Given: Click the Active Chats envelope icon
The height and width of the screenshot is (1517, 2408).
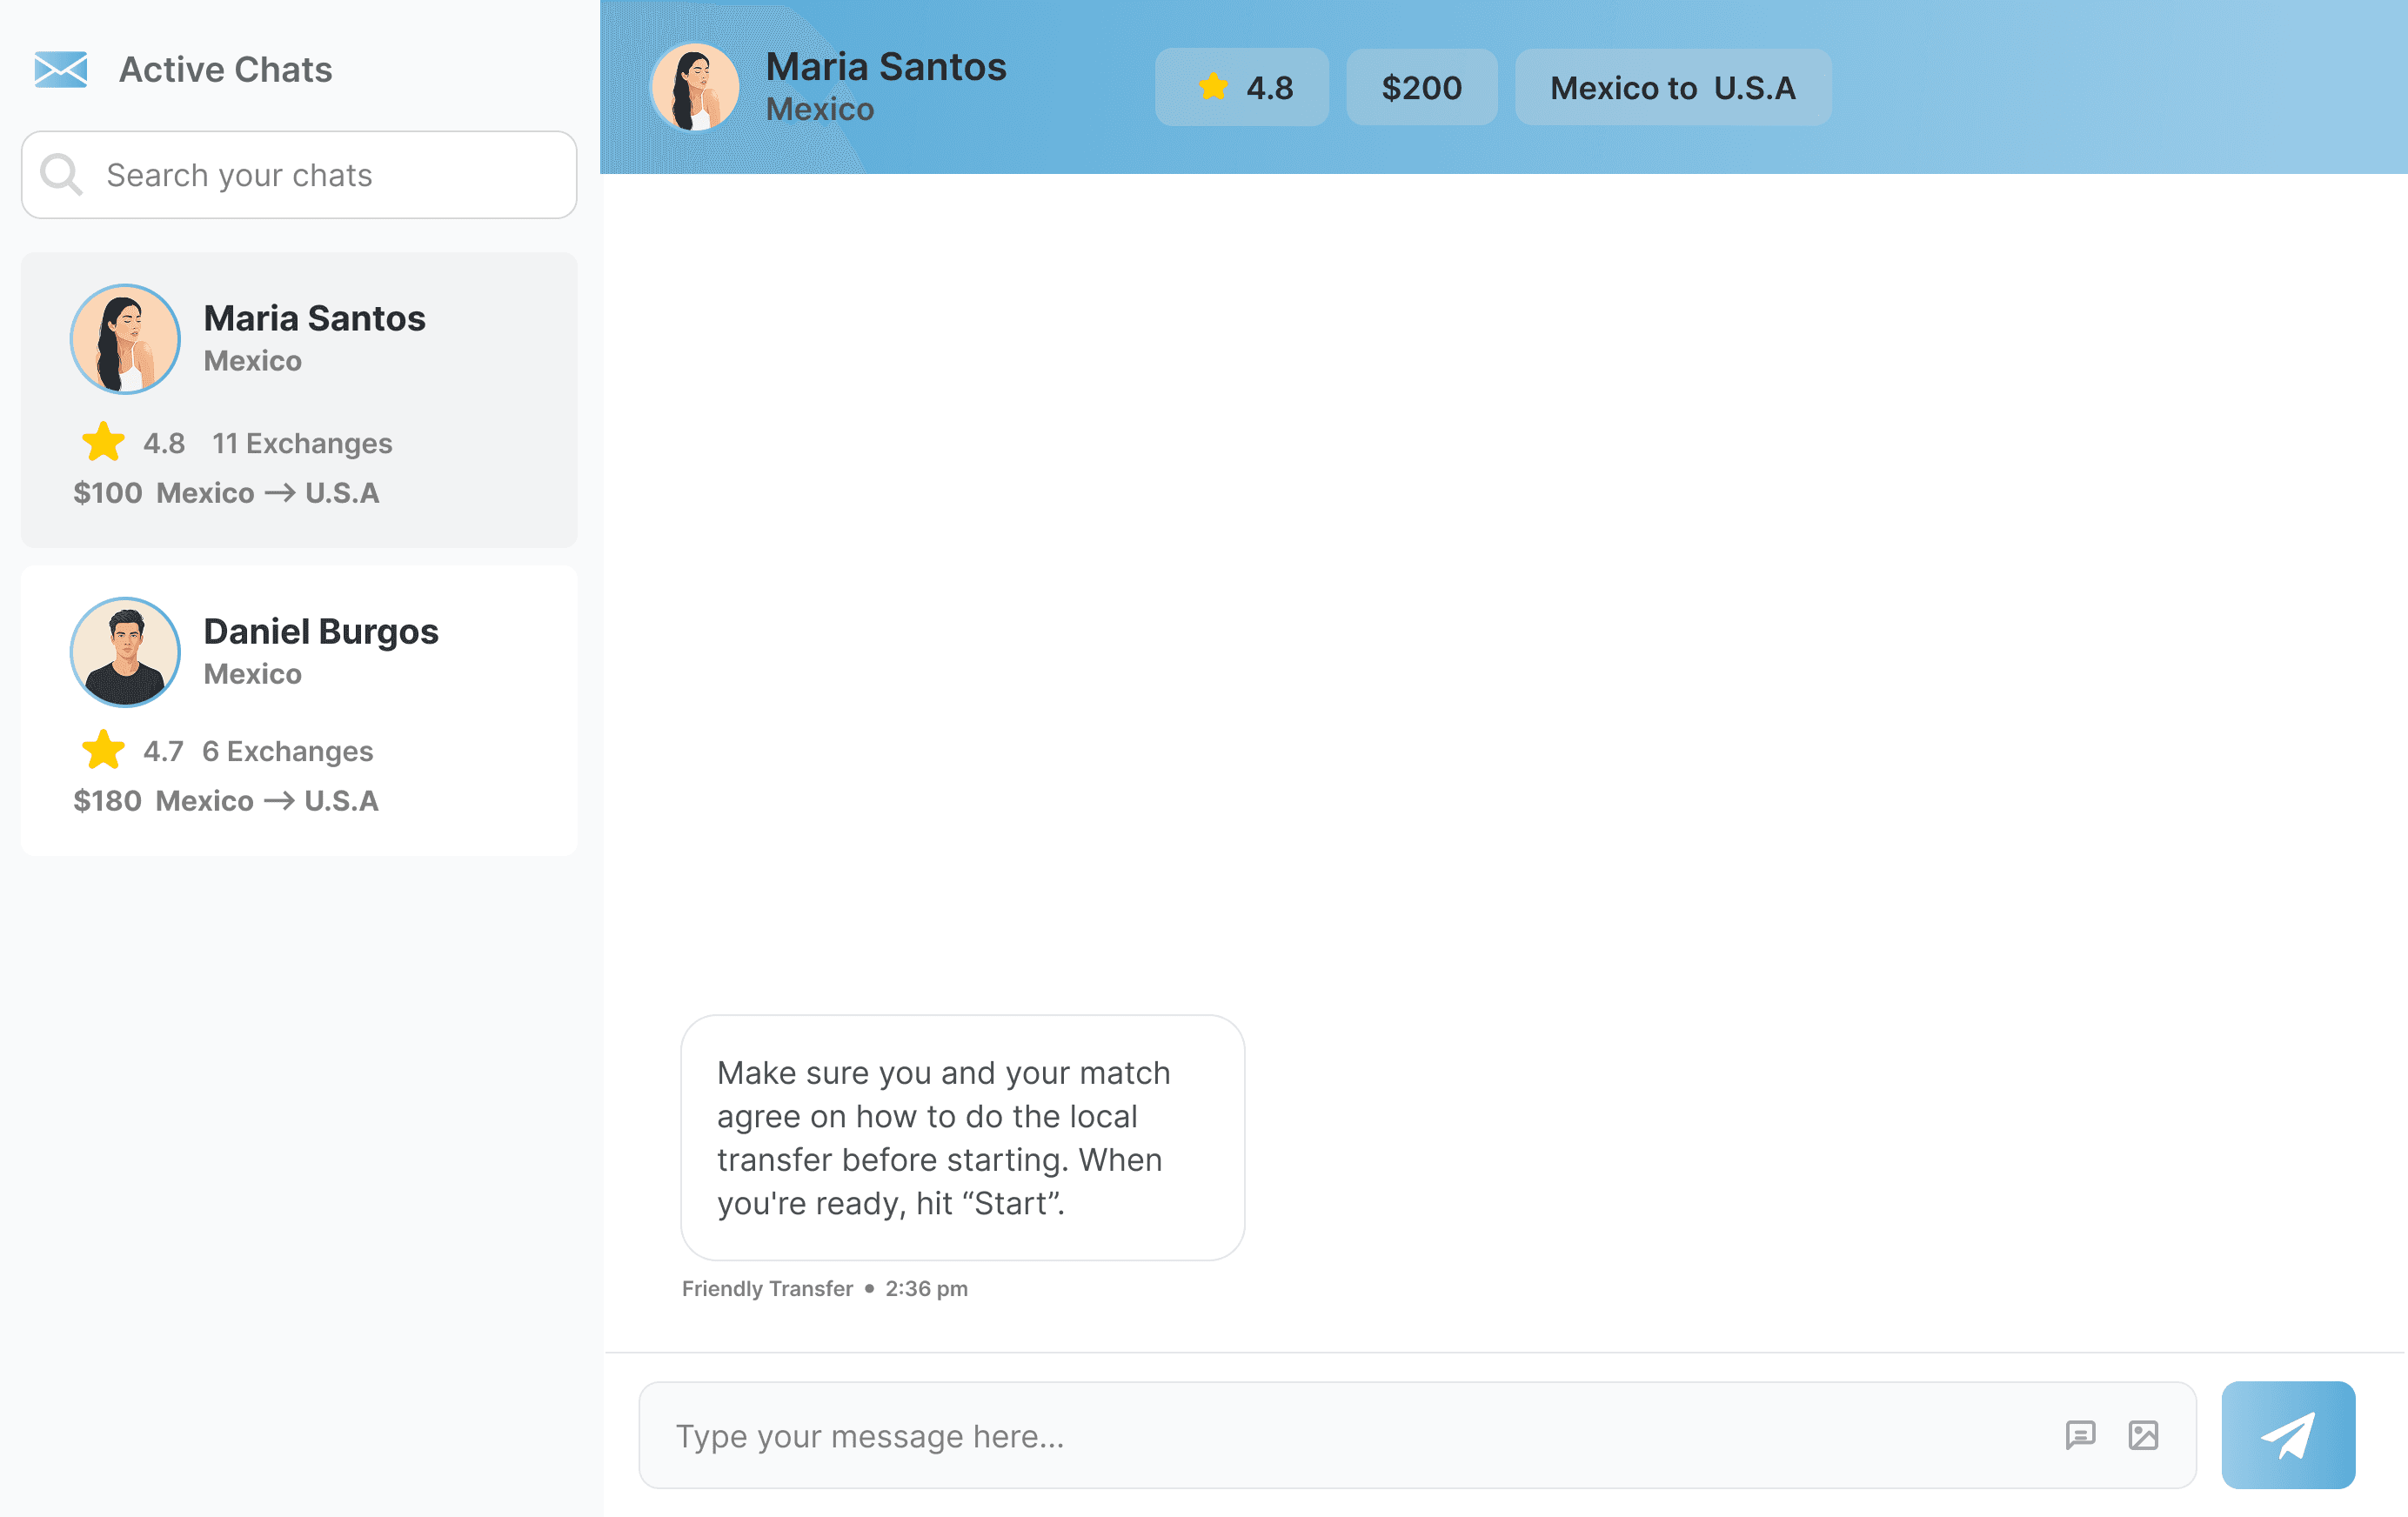Looking at the screenshot, I should click(x=61, y=69).
